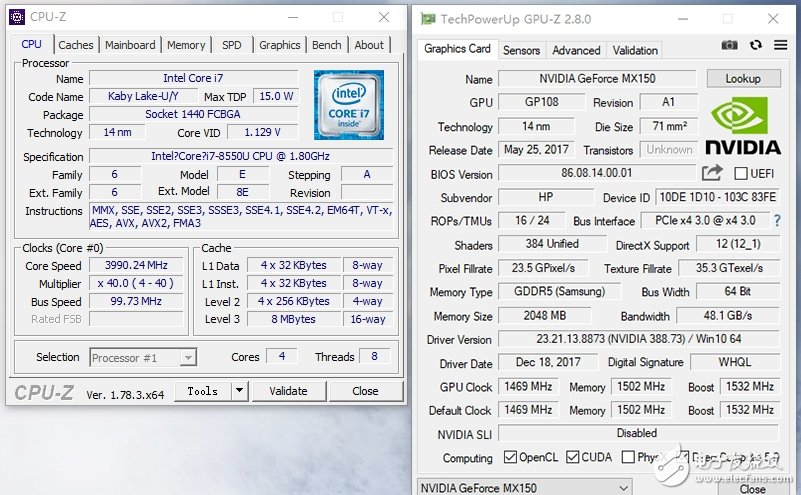Open the Tools dropdown arrow in CPU-Z
Screen dimensions: 801x495
point(239,391)
